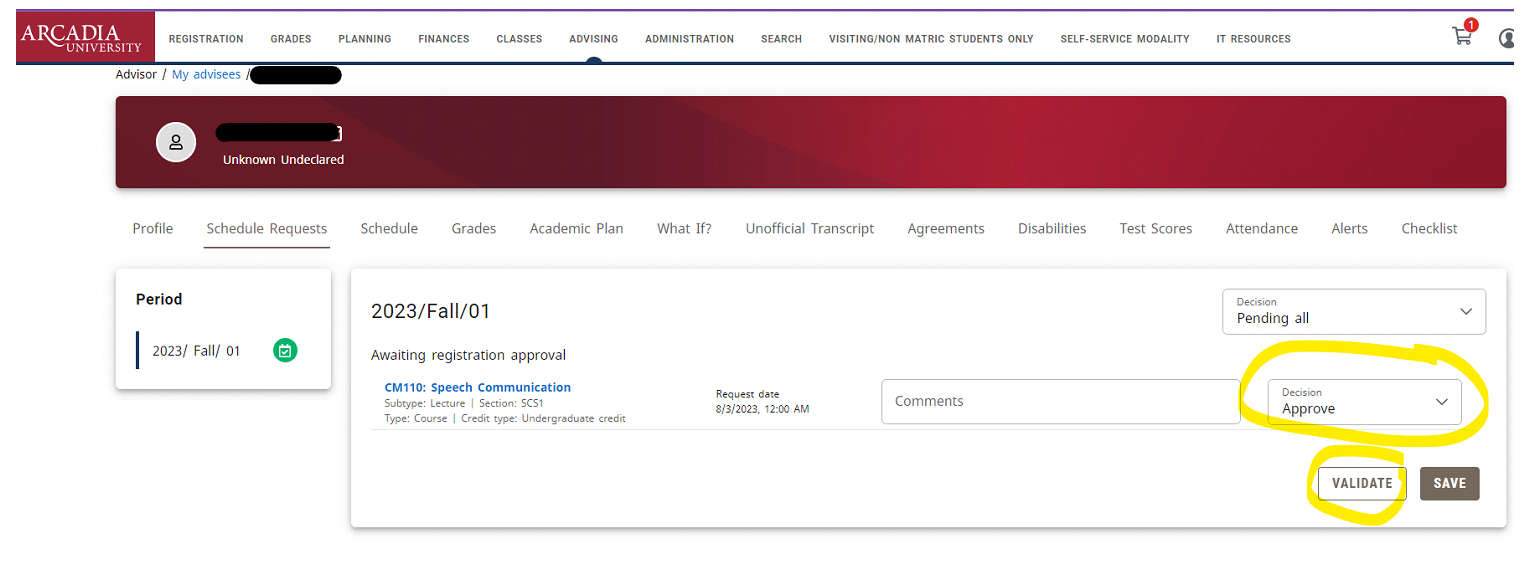Switch to the Academic Plan tab

[x=576, y=229]
